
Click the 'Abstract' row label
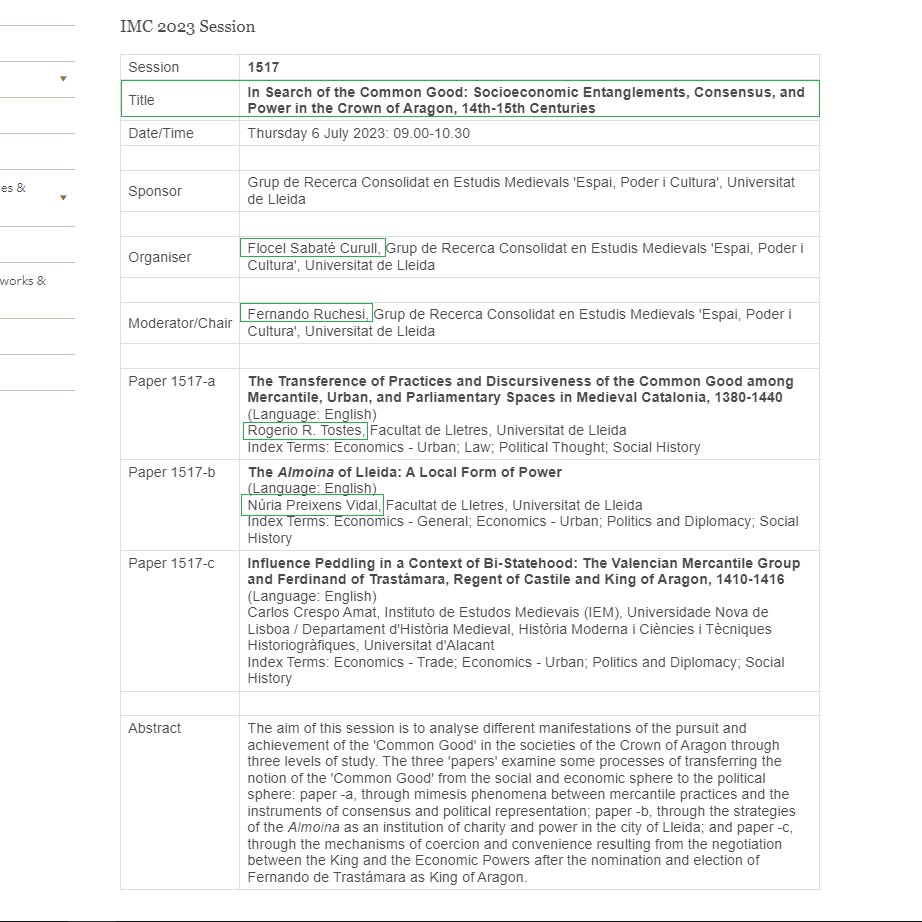(x=155, y=728)
